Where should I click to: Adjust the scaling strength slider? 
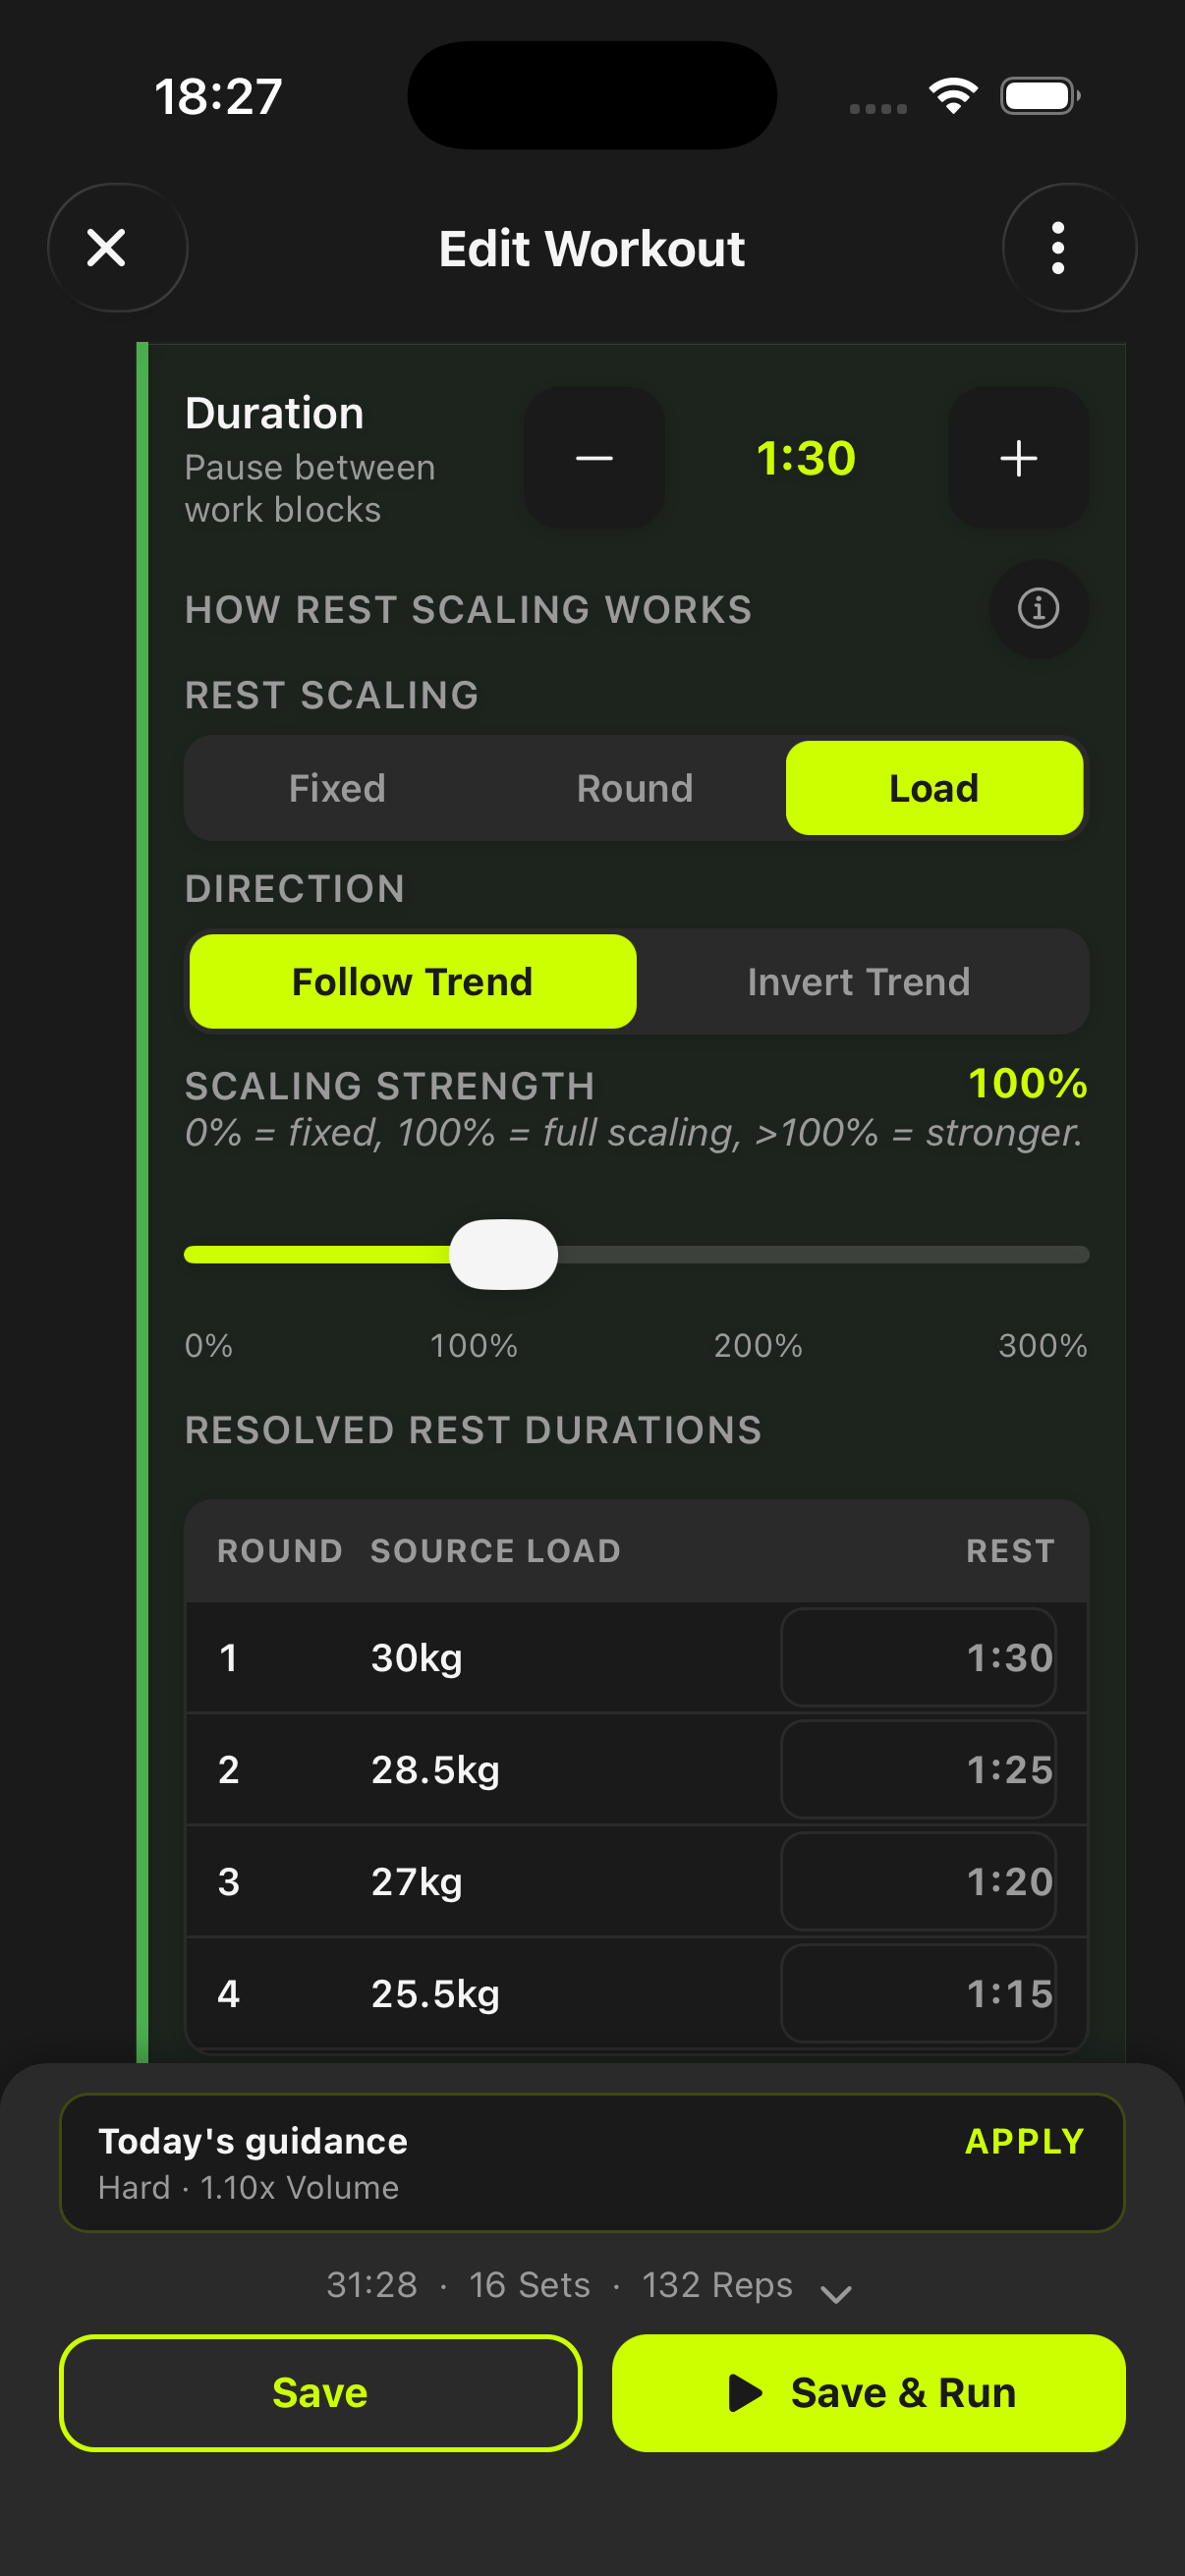(504, 1253)
